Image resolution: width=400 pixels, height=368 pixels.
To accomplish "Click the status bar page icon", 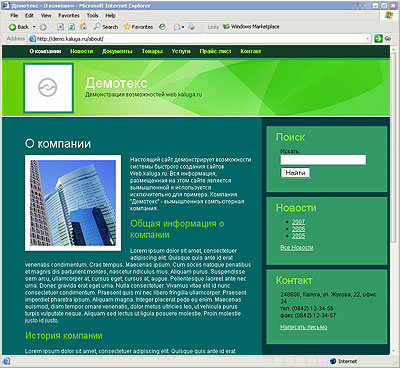I will click(x=6, y=361).
